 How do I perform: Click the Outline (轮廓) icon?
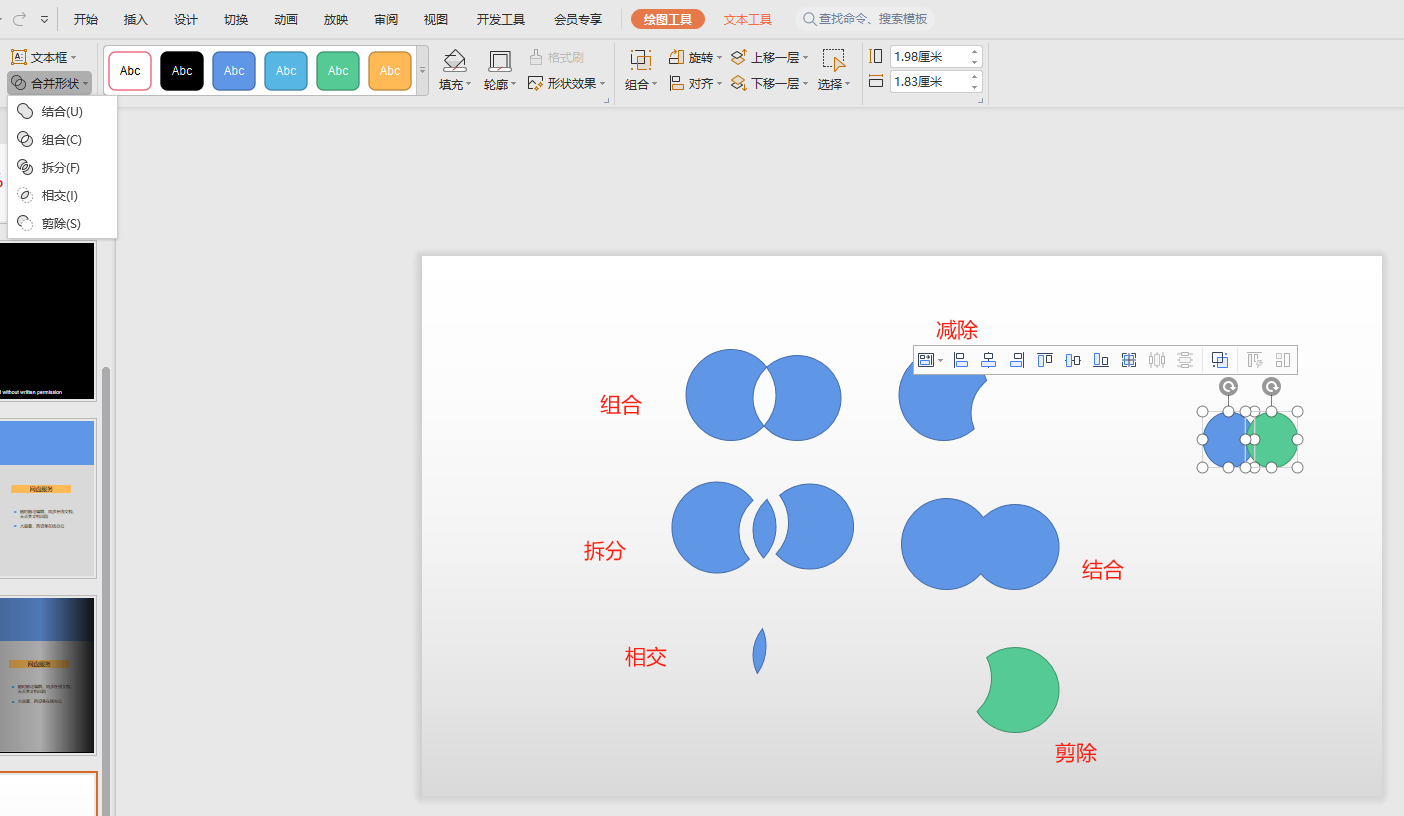click(499, 60)
